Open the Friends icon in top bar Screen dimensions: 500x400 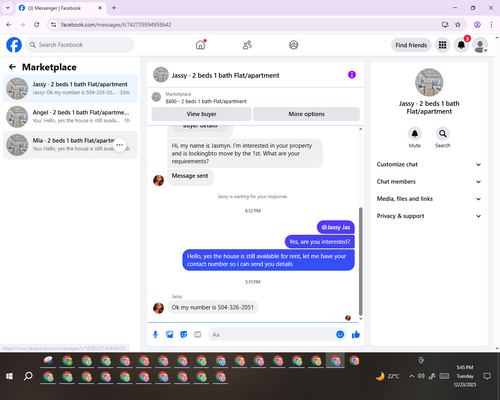(247, 45)
